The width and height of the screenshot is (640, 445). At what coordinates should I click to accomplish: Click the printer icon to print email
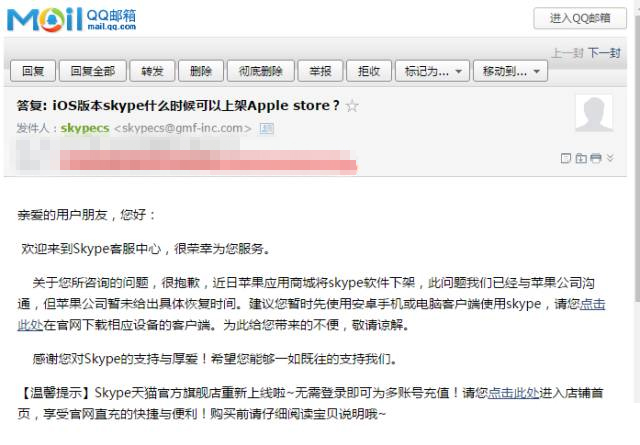[x=596, y=158]
